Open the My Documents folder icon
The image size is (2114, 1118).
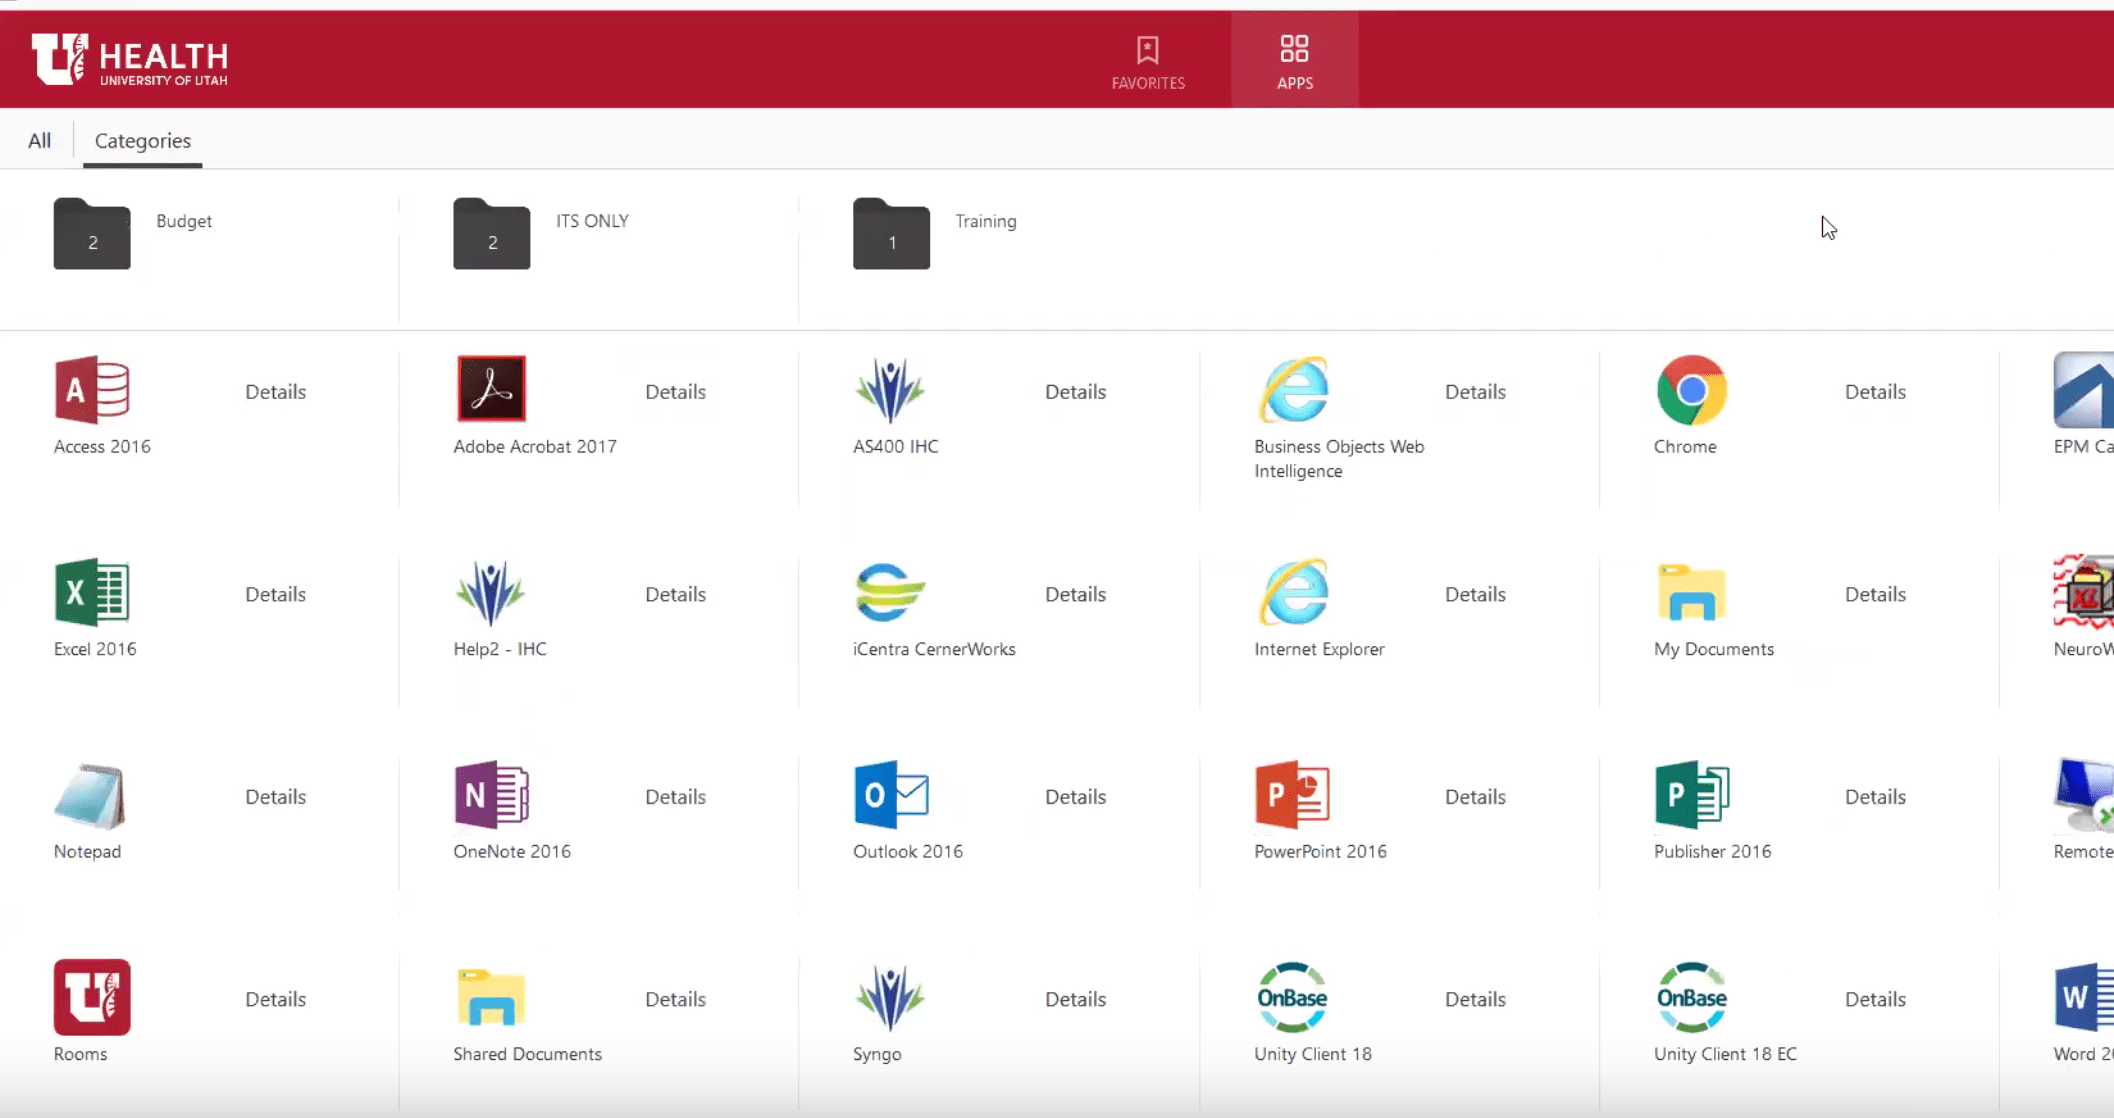click(x=1691, y=593)
